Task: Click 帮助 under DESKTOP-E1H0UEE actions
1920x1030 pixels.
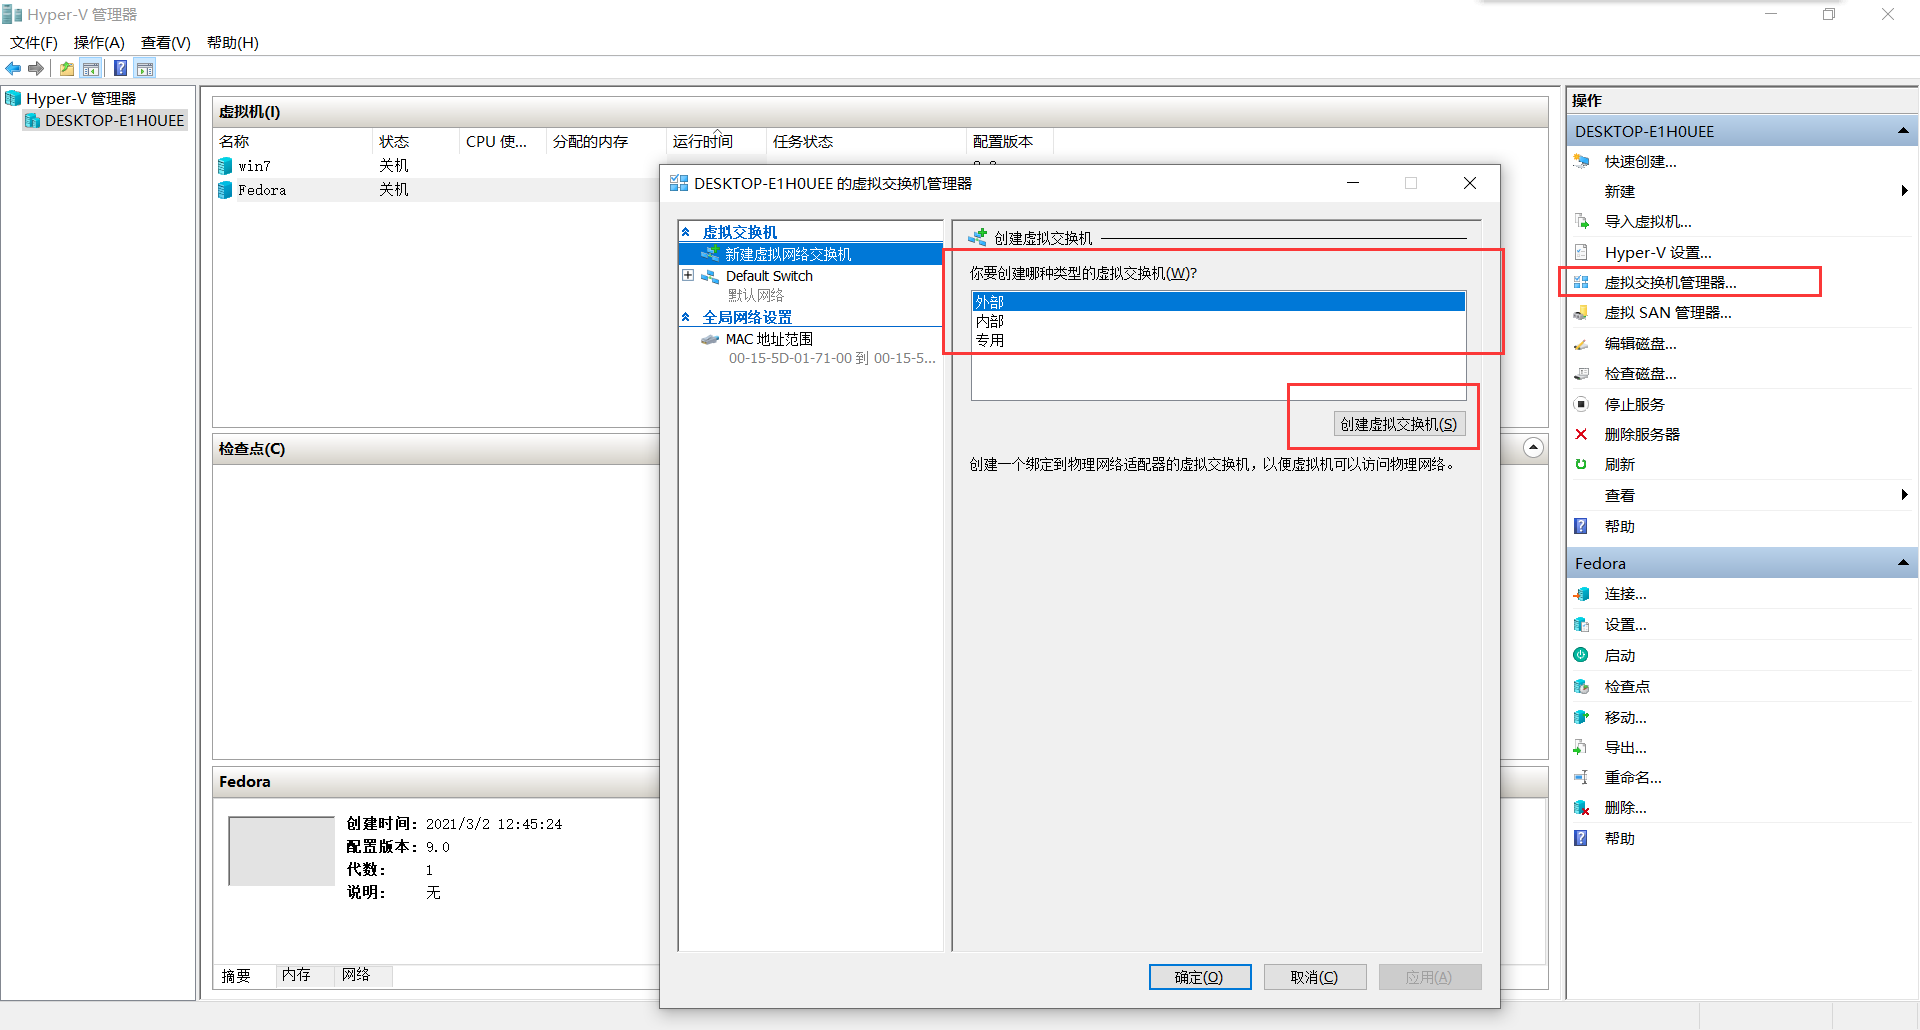Action: tap(1619, 526)
